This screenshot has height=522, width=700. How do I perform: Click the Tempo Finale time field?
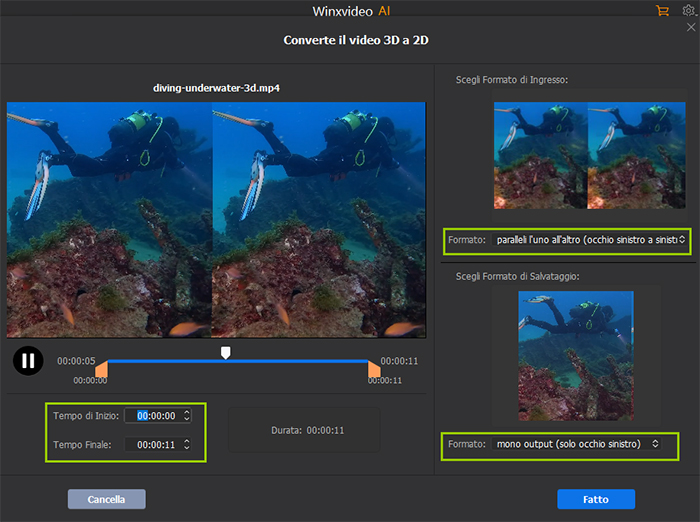(156, 444)
